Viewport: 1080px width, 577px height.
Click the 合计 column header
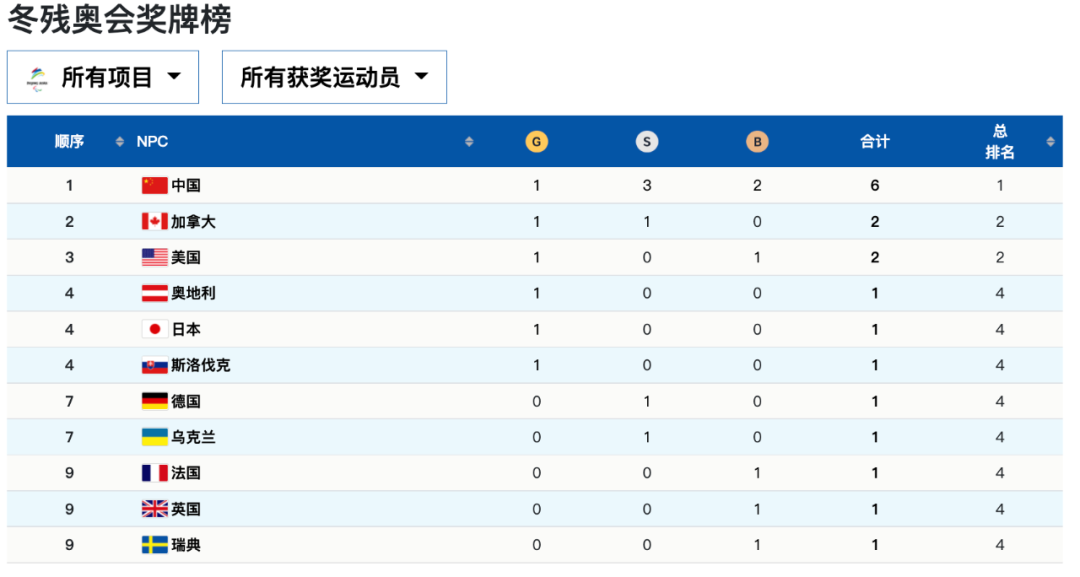tap(875, 142)
